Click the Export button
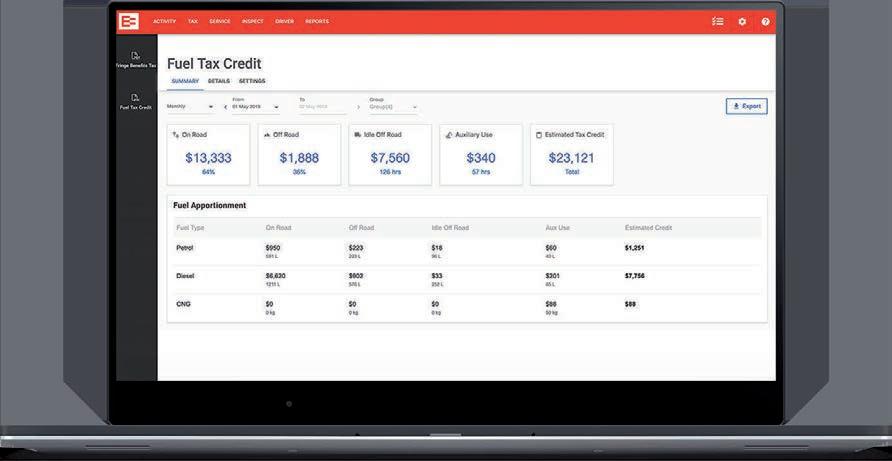Viewport: 892px width, 461px height. point(746,106)
